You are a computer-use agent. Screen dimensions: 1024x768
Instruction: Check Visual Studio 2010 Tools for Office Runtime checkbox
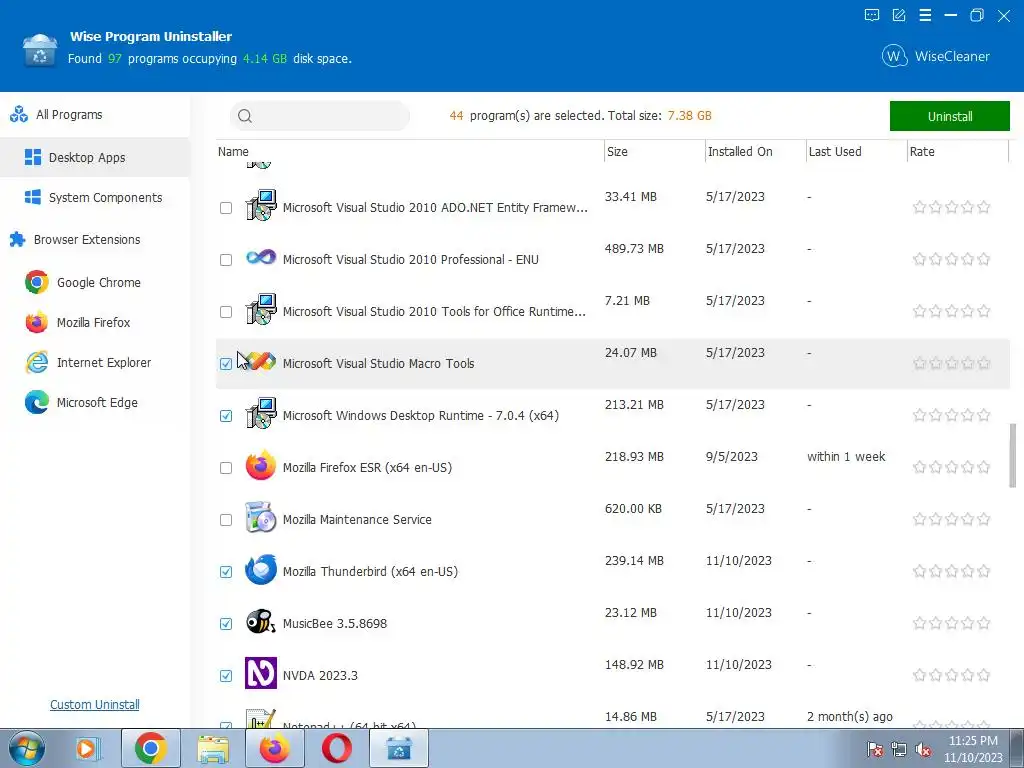point(226,312)
